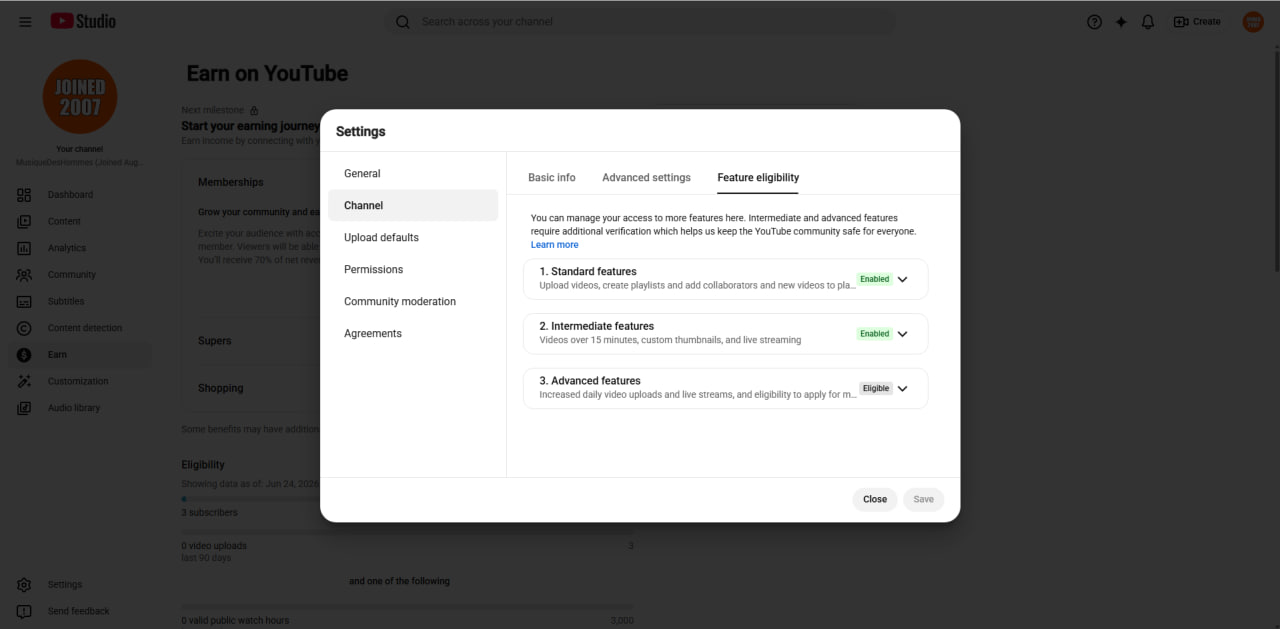This screenshot has height=629, width=1280.
Task: Click the Community label in sidebar
Action: point(72,275)
